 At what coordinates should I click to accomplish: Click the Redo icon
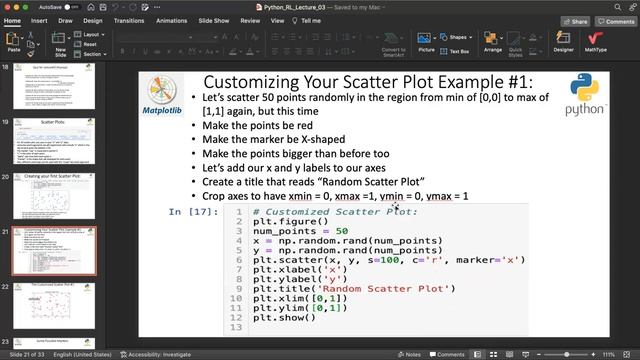coord(133,7)
